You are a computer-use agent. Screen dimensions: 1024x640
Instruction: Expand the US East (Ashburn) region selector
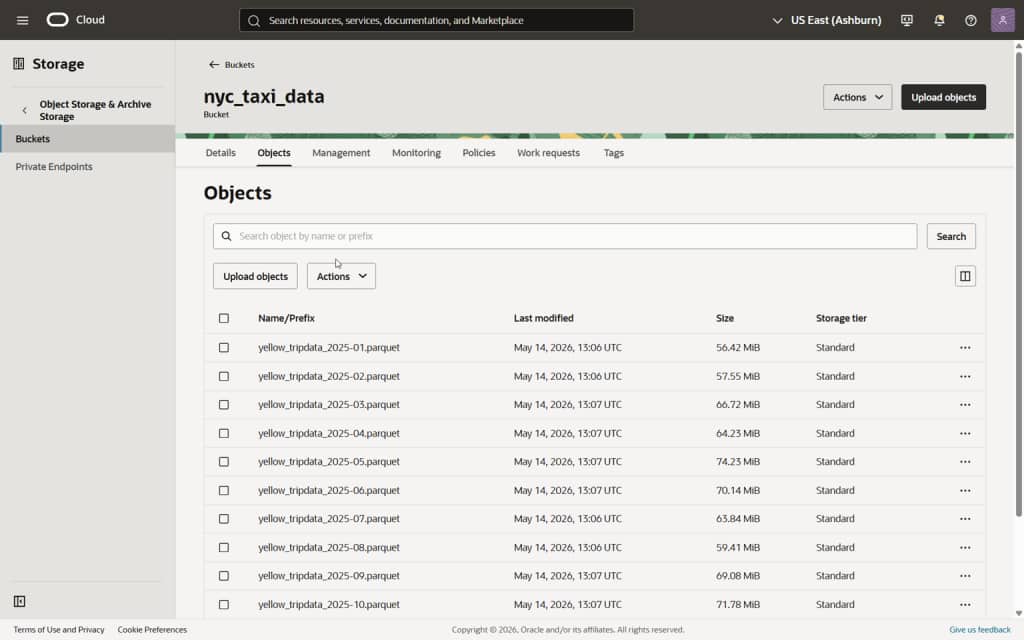coord(826,20)
